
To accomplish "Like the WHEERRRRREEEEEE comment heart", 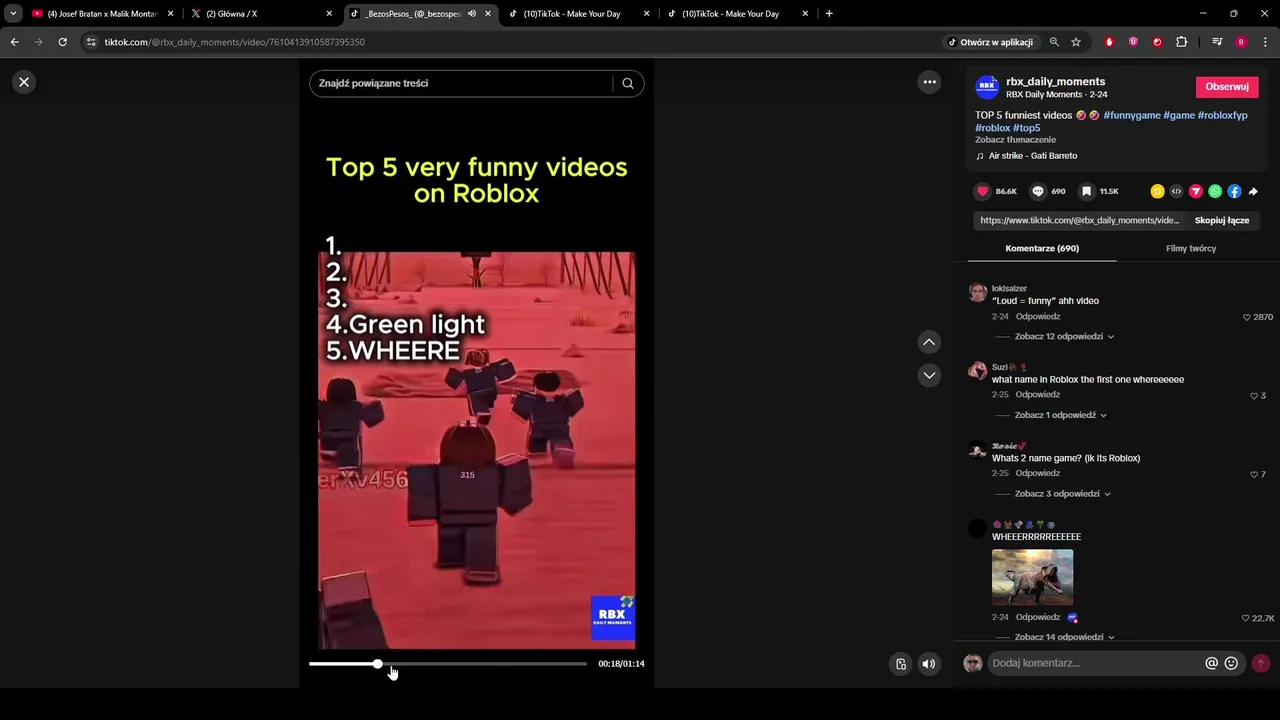I will 1246,618.
